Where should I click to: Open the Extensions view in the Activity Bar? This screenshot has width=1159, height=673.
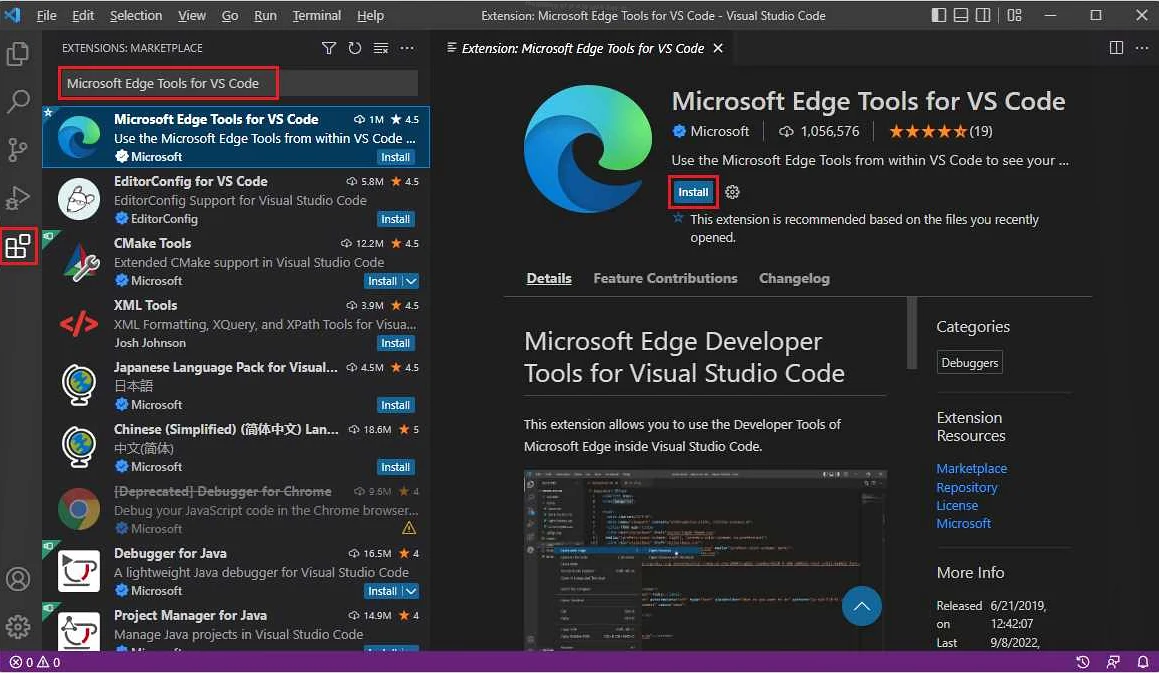(x=18, y=246)
